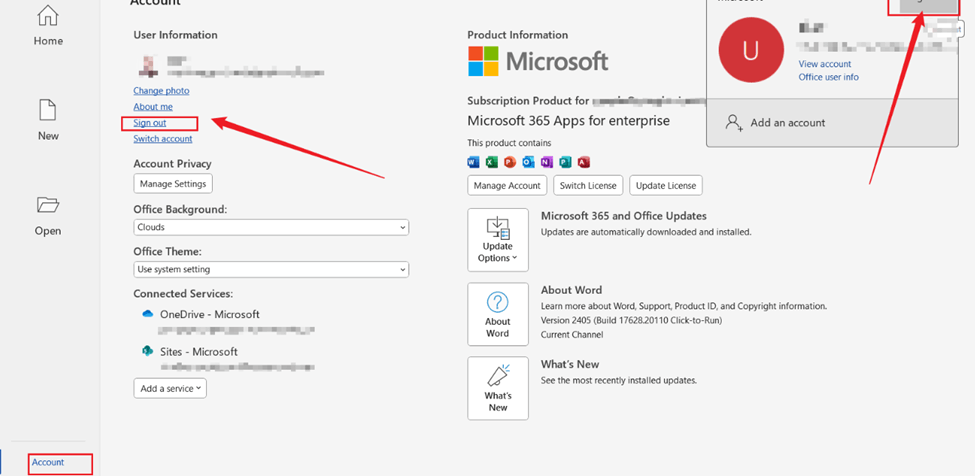This screenshot has width=975, height=476.
Task: Click the Update License button
Action: pyautogui.click(x=666, y=185)
